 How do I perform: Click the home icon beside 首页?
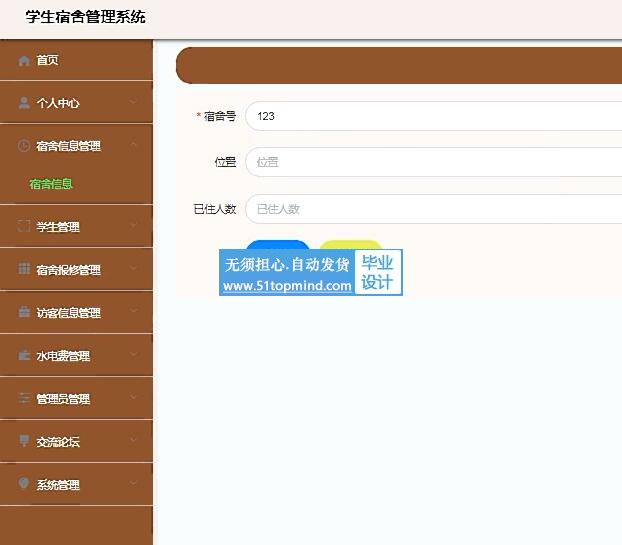coord(24,60)
